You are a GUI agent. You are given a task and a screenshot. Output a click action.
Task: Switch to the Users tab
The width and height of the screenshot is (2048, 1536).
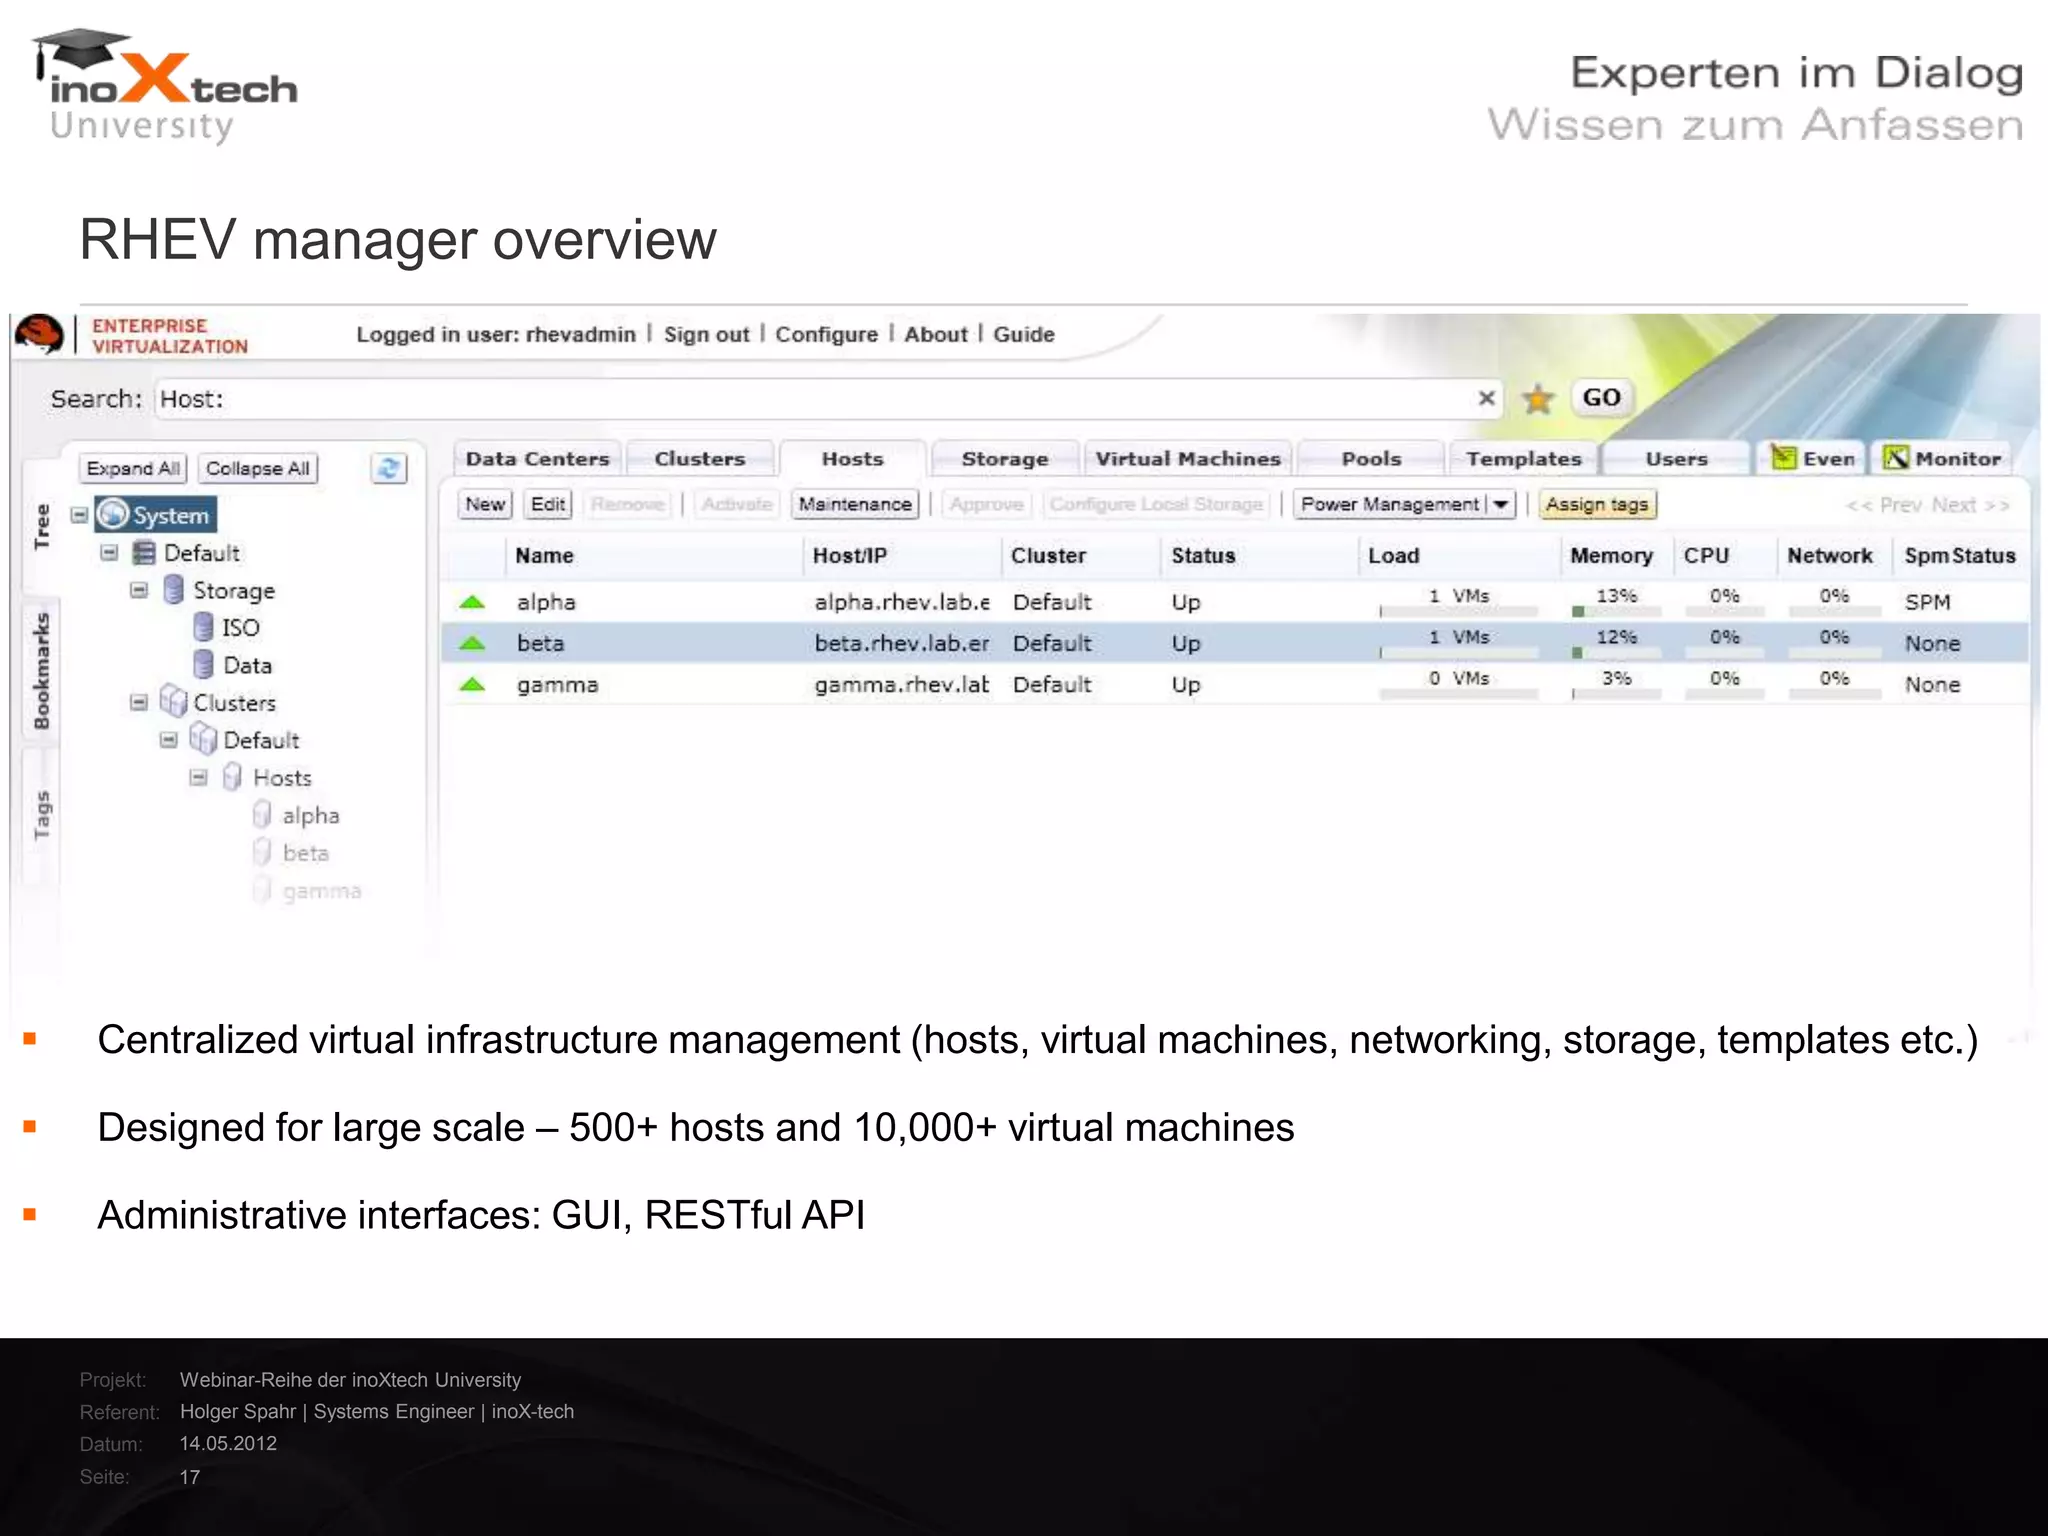click(1677, 459)
